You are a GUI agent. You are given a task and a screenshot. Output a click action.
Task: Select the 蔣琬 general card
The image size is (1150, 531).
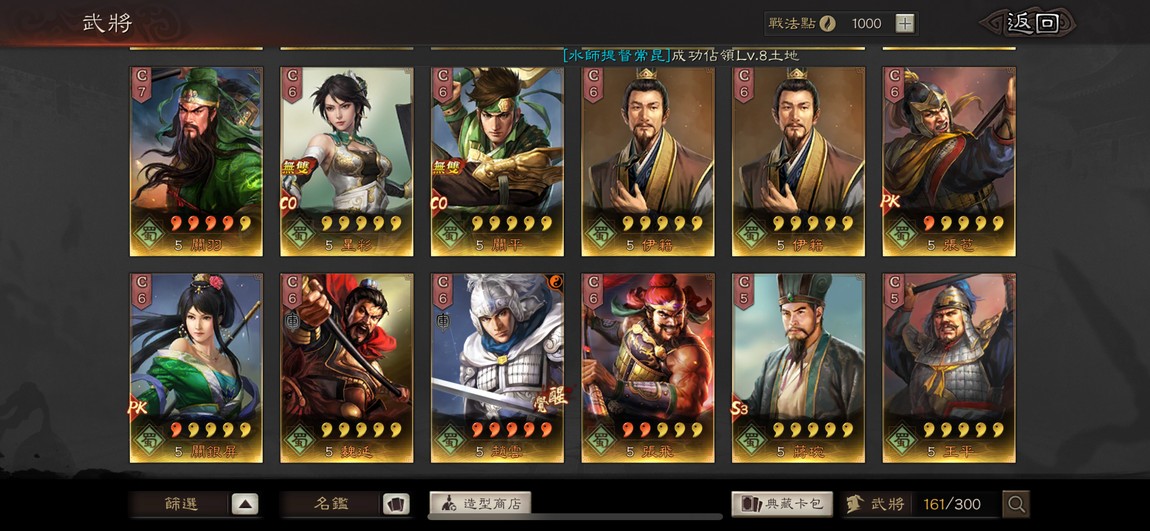799,368
